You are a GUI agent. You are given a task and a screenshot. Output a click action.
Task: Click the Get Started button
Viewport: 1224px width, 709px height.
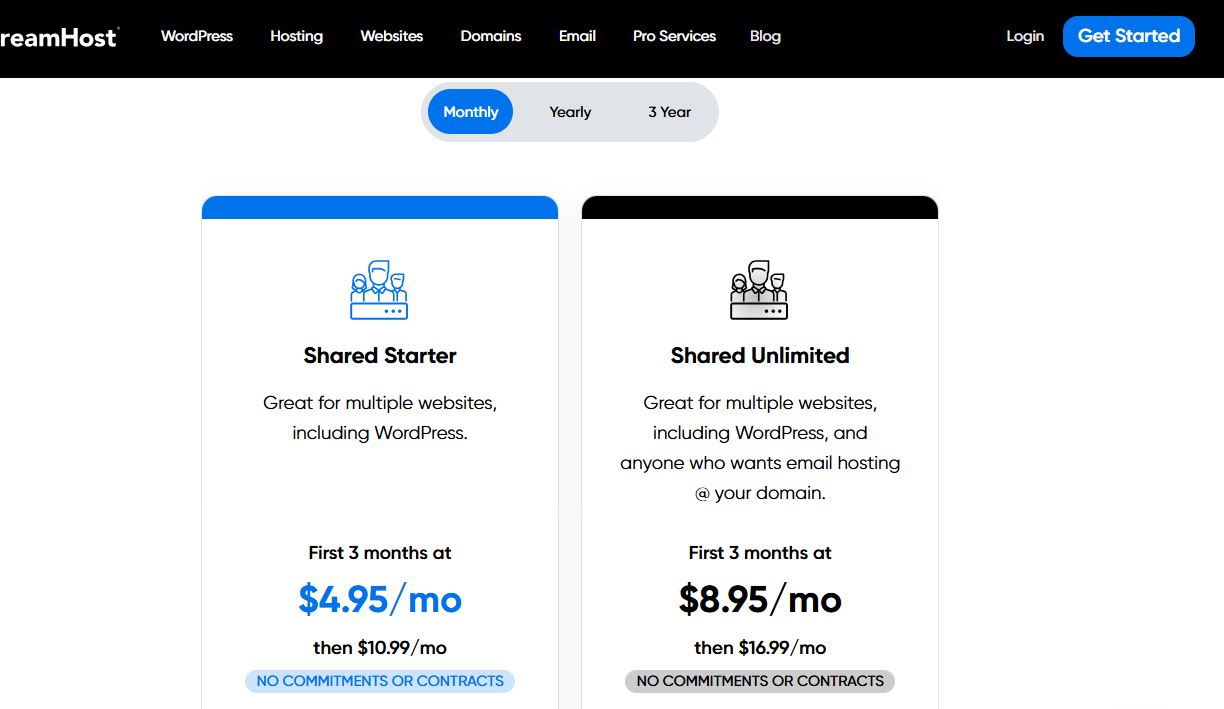[x=1128, y=36]
